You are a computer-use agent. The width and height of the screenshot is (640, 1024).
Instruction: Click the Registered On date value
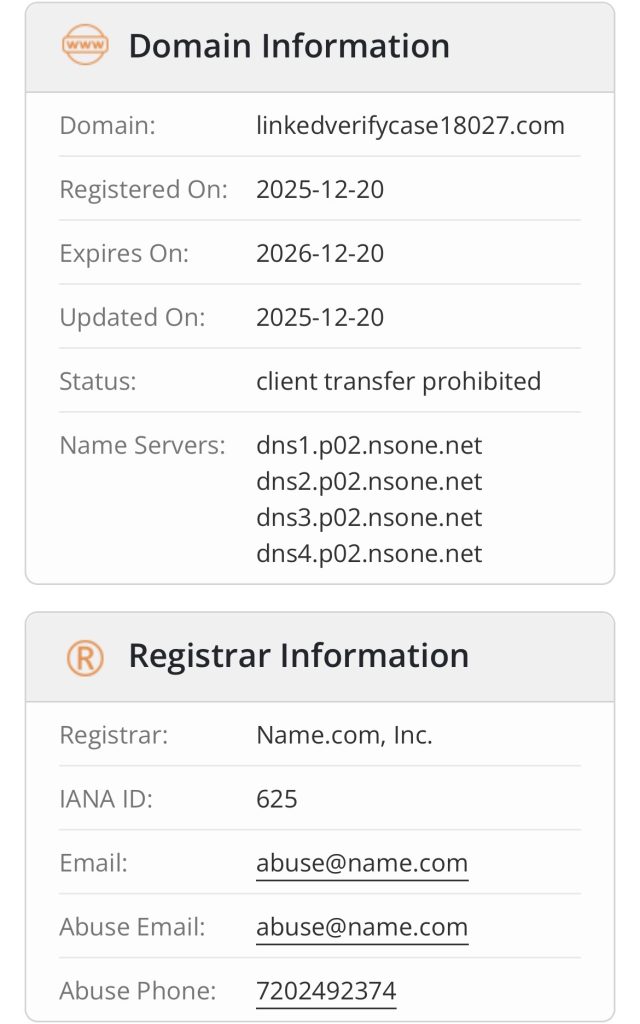(x=320, y=189)
